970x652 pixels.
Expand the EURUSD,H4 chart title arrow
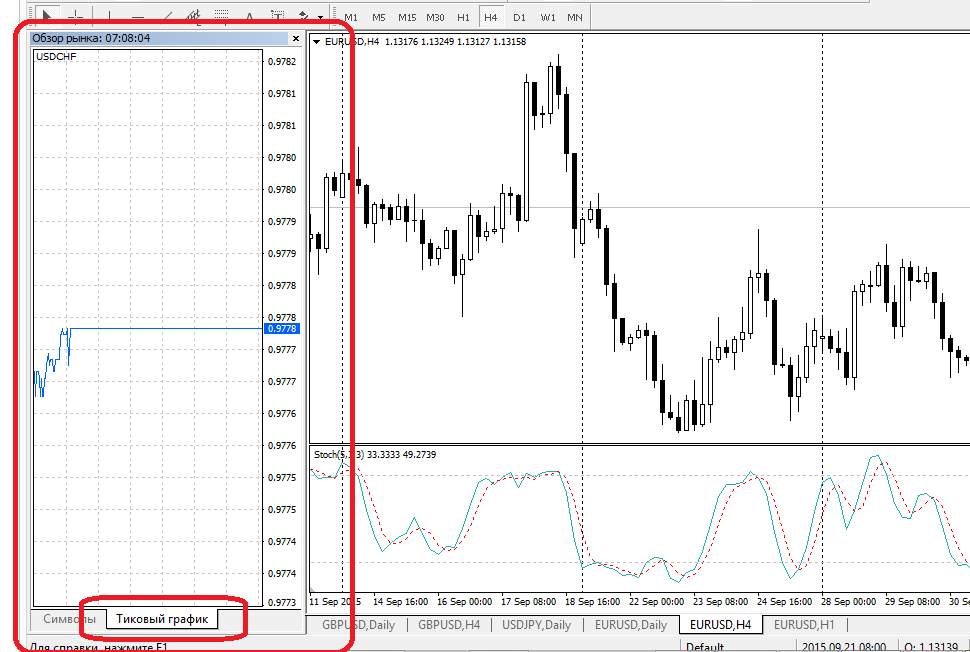click(x=317, y=42)
